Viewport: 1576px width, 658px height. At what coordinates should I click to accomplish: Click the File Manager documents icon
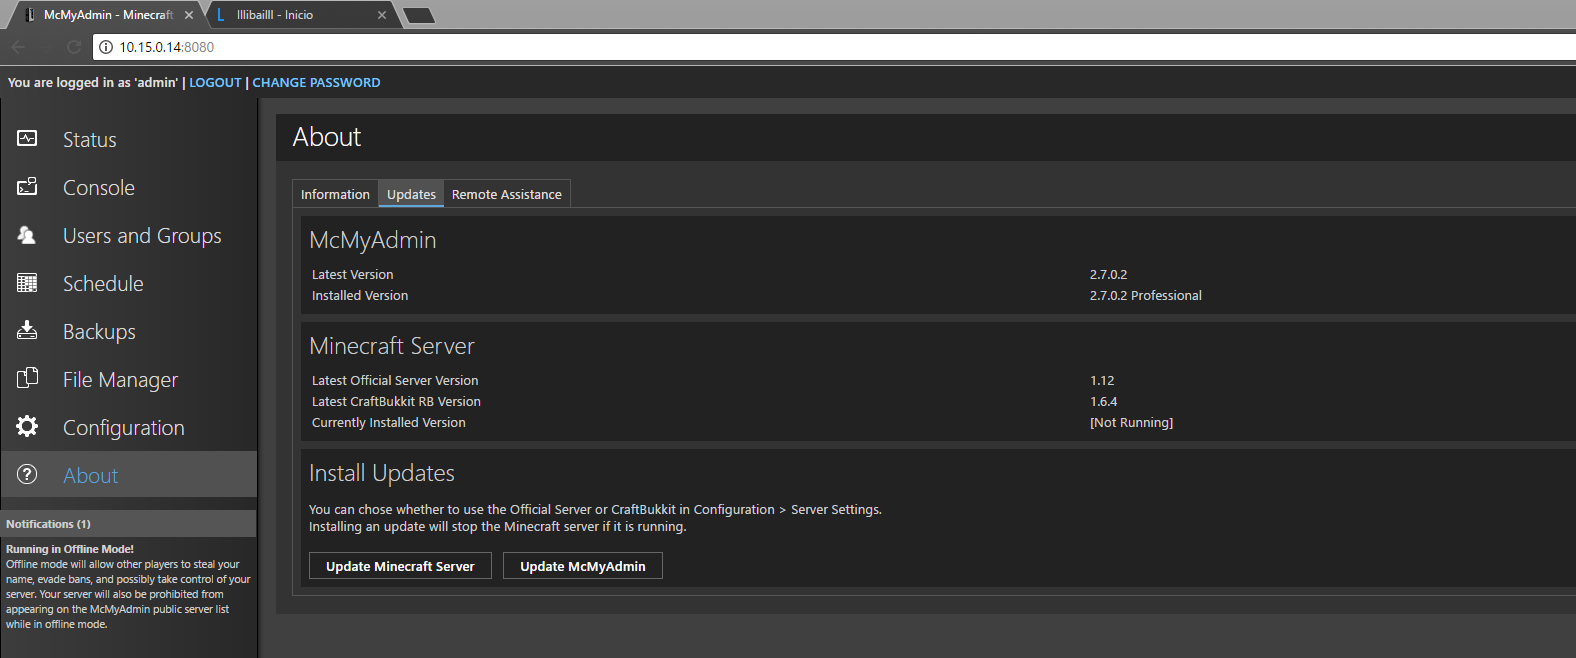coord(27,378)
